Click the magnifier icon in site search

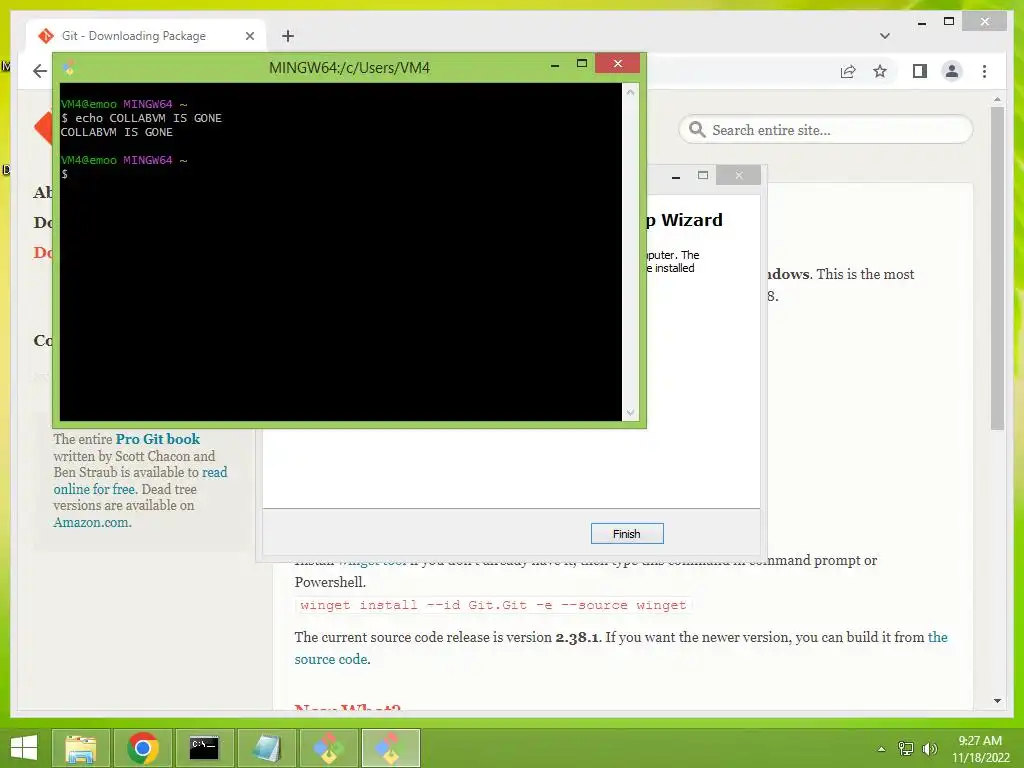[x=697, y=129]
